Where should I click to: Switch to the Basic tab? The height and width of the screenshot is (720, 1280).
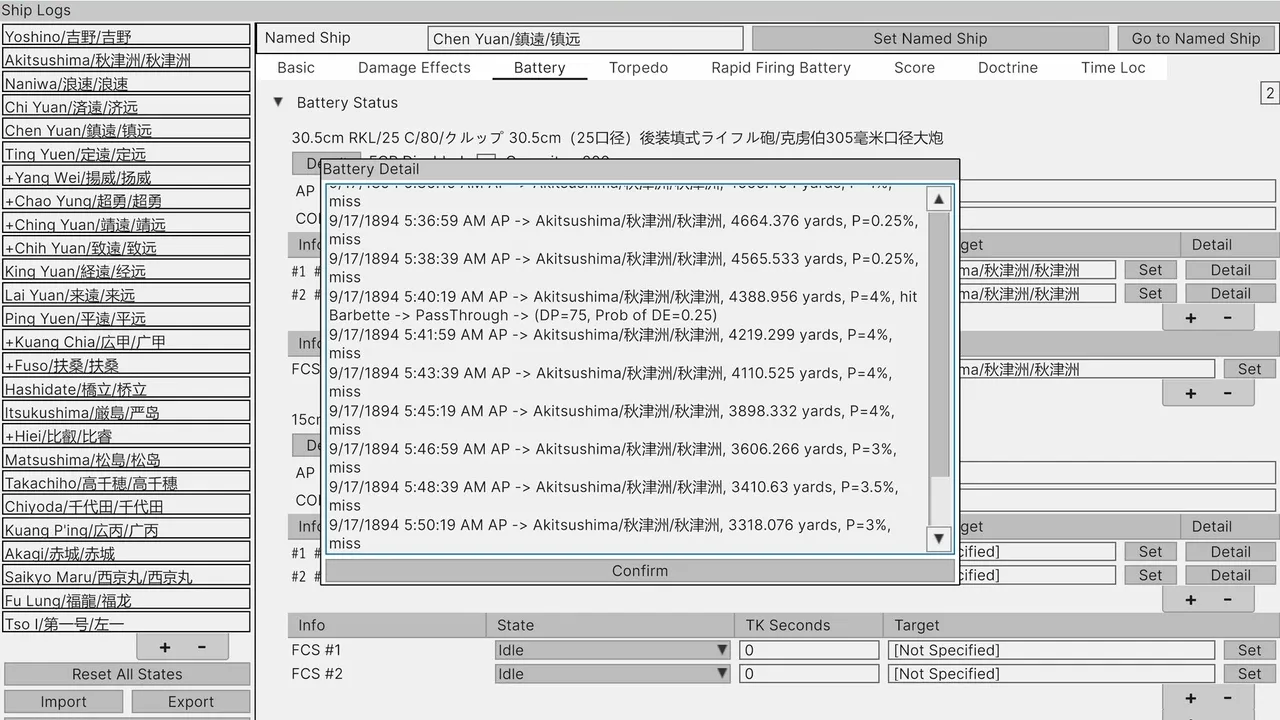coord(296,68)
